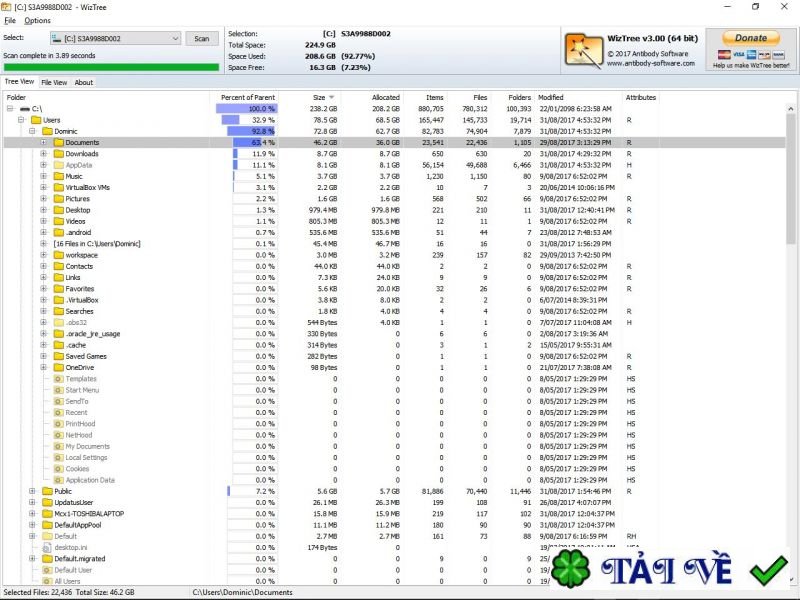Select the .android folder icon
This screenshot has height=600, width=800.
[x=58, y=232]
